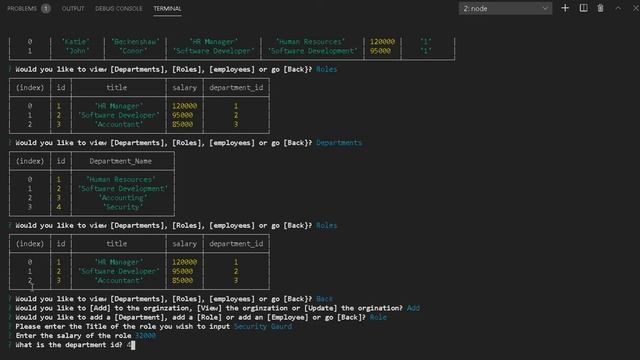Screen dimensions: 640x360
Task: Click 'Enter the salary of the role' prompt
Action: pyautogui.click(x=73, y=336)
